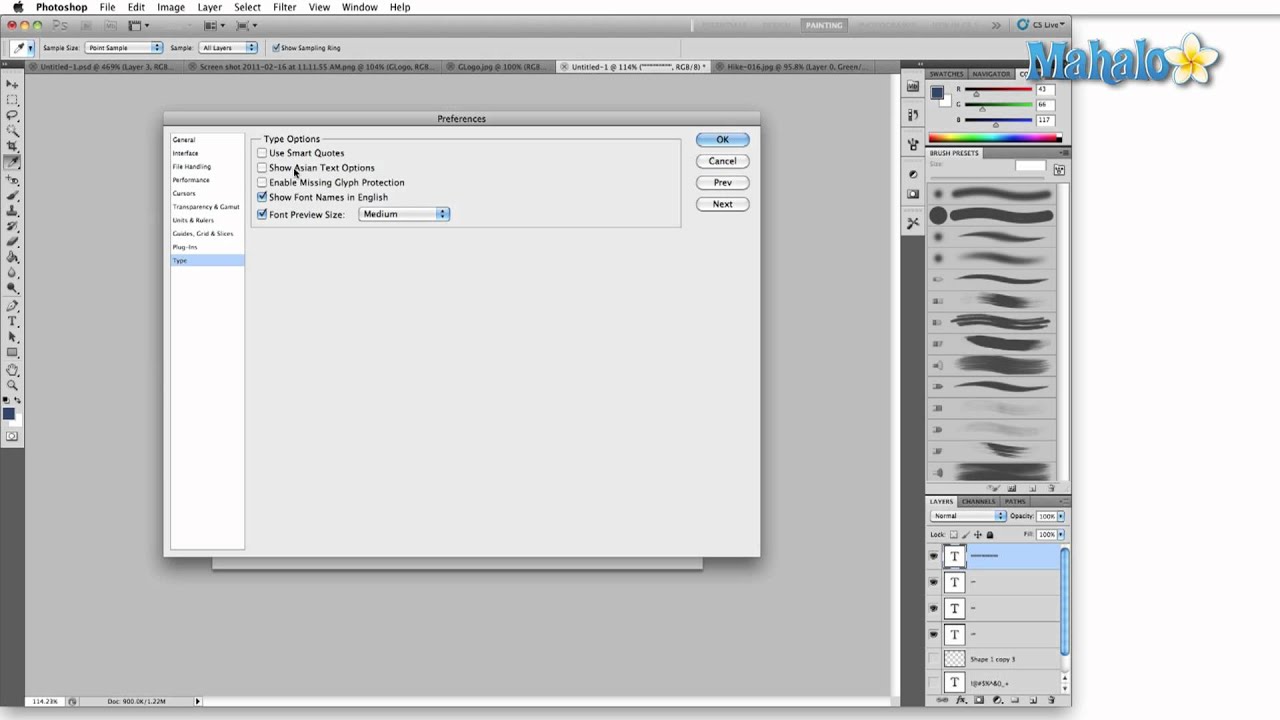
Task: Select the History Brush tool
Action: 13,226
